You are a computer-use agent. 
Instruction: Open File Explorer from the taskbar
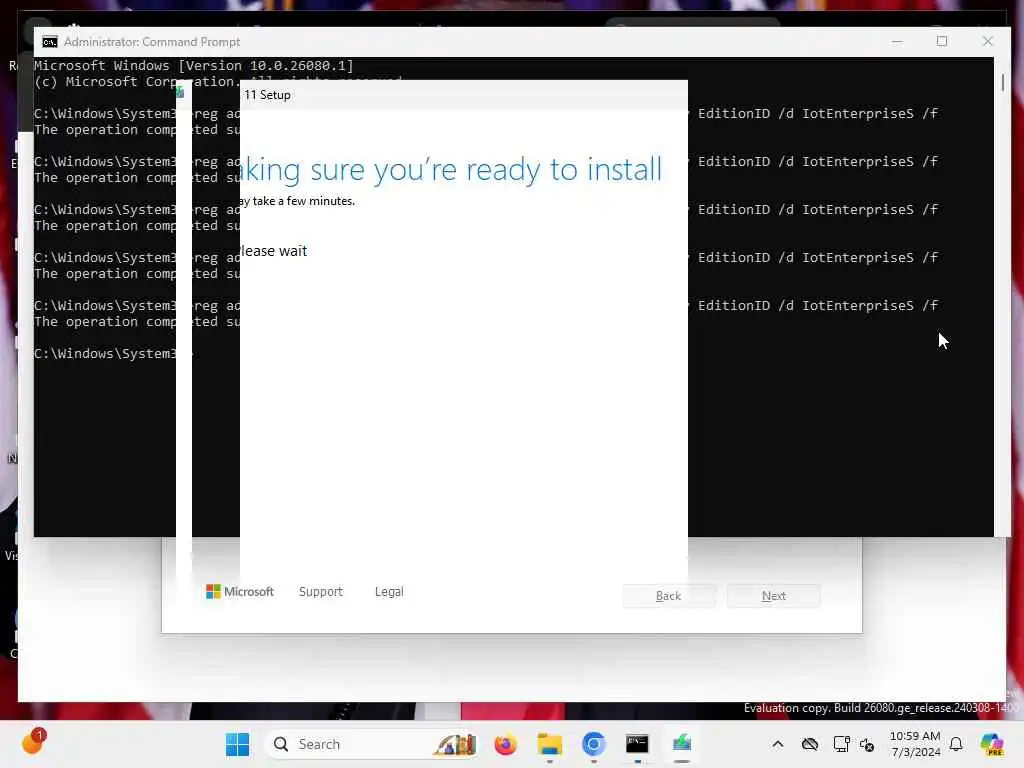[549, 744]
